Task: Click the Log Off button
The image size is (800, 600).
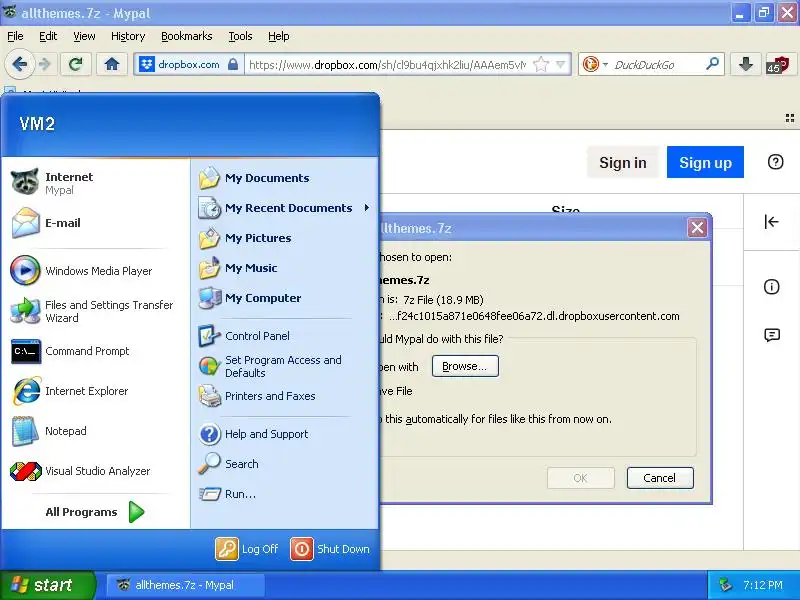Action: click(x=247, y=549)
